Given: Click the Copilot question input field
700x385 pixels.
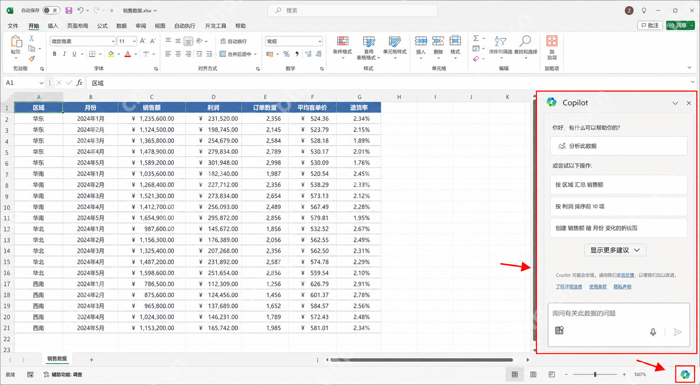Looking at the screenshot, I should click(x=619, y=324).
